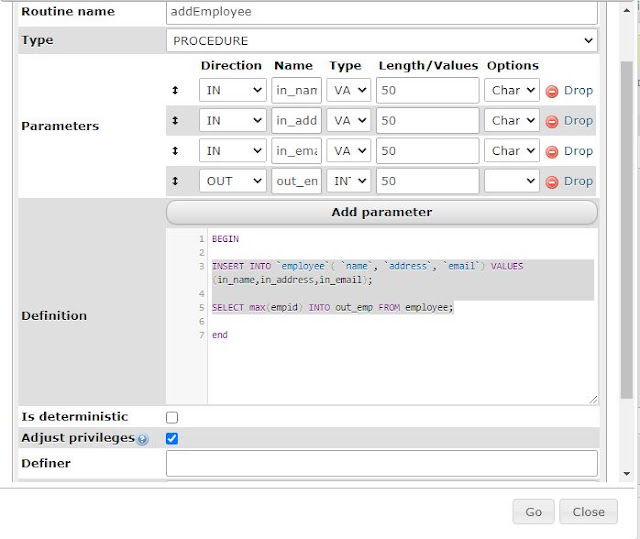Untick the Adjust privileges checkbox

tap(172, 438)
